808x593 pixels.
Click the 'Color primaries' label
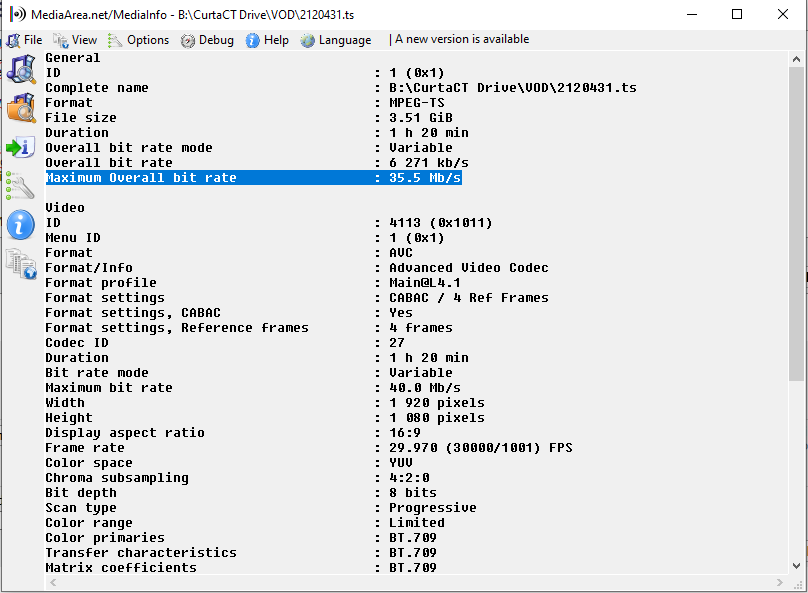(x=105, y=537)
